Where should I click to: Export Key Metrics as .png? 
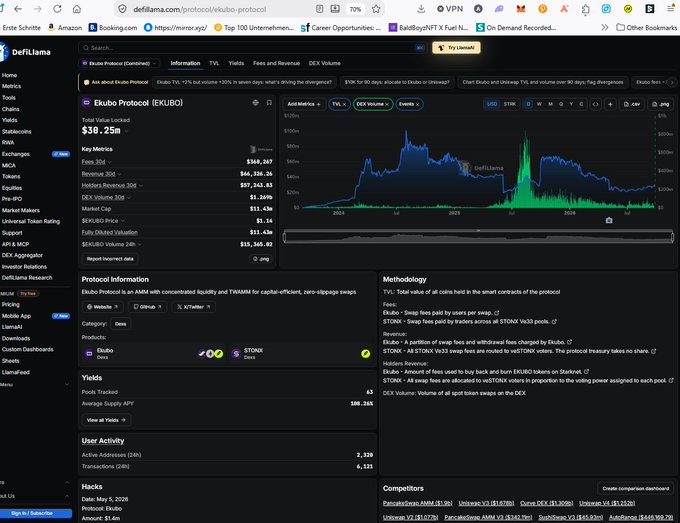[261, 259]
